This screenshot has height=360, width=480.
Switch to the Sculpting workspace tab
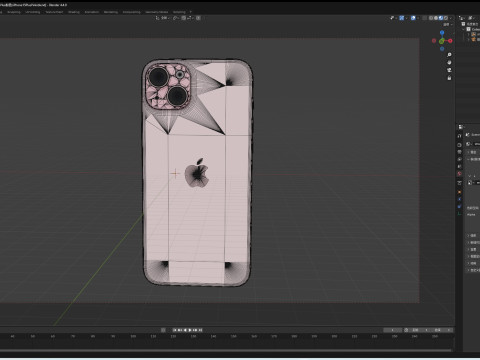[14, 12]
